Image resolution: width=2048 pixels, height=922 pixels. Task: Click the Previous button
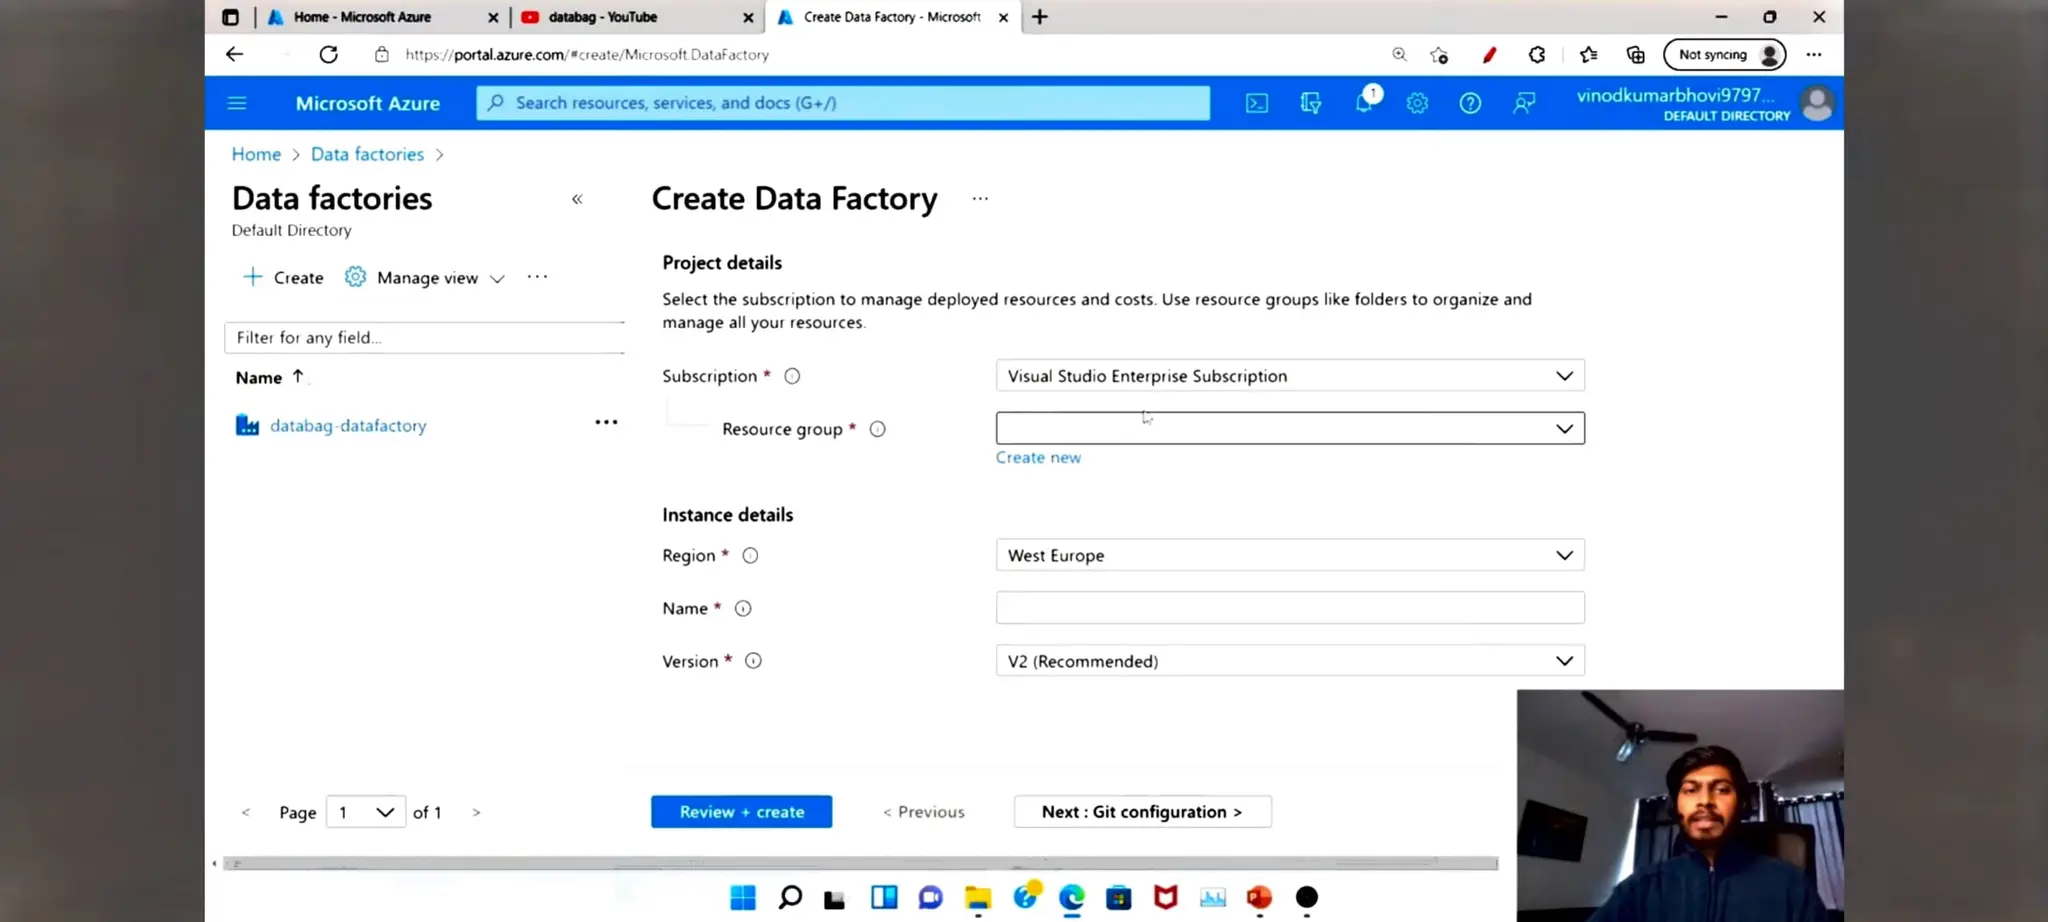click(924, 812)
